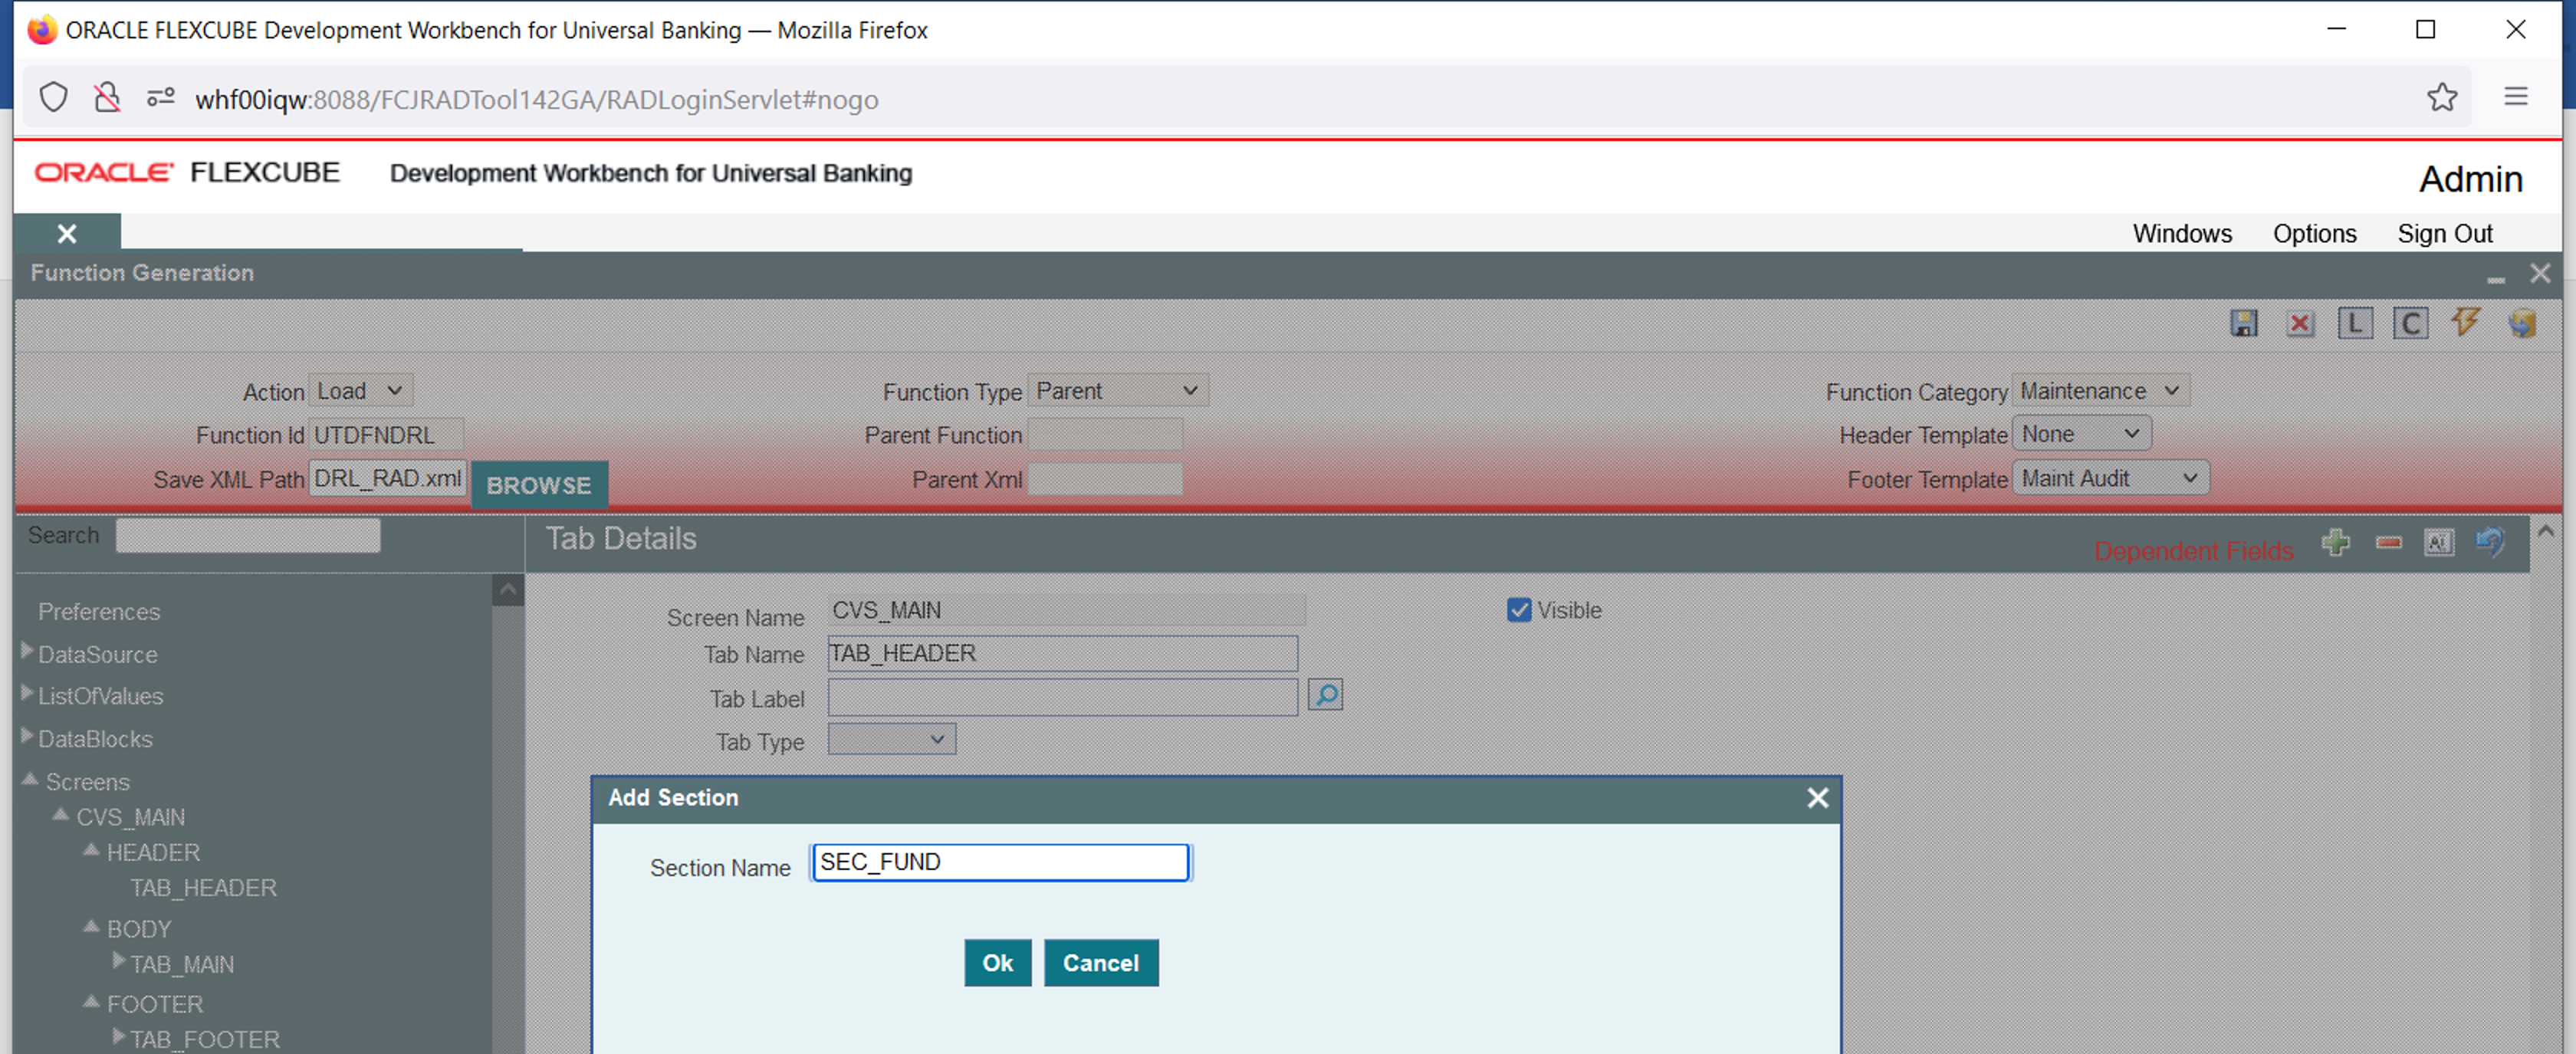The image size is (2576, 1054).
Task: Open the Function Type dropdown
Action: pos(1116,391)
